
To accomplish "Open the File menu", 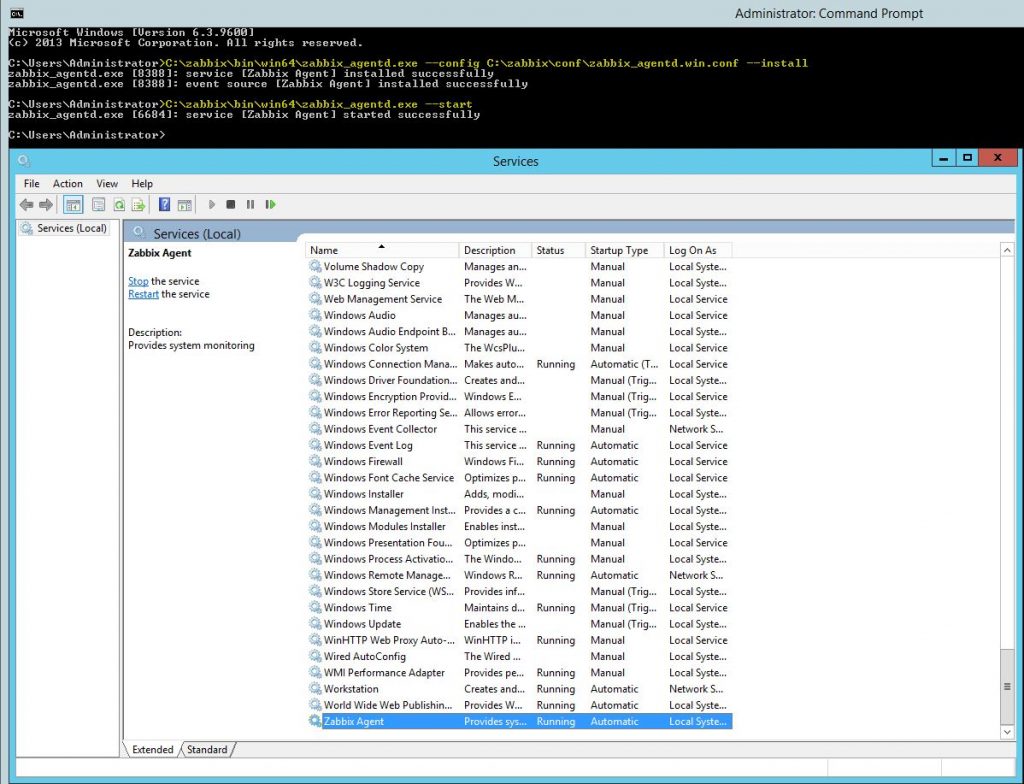I will pyautogui.click(x=31, y=184).
